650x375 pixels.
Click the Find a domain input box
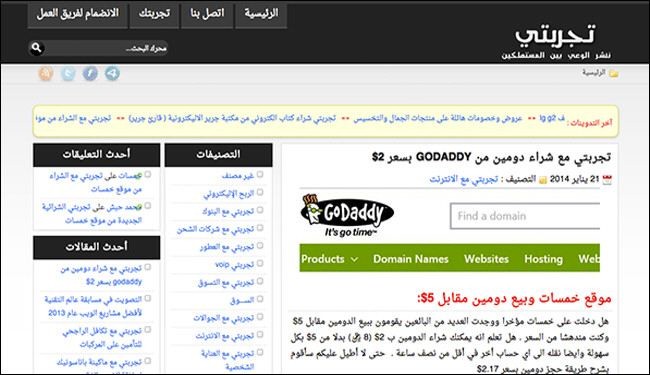tap(525, 216)
